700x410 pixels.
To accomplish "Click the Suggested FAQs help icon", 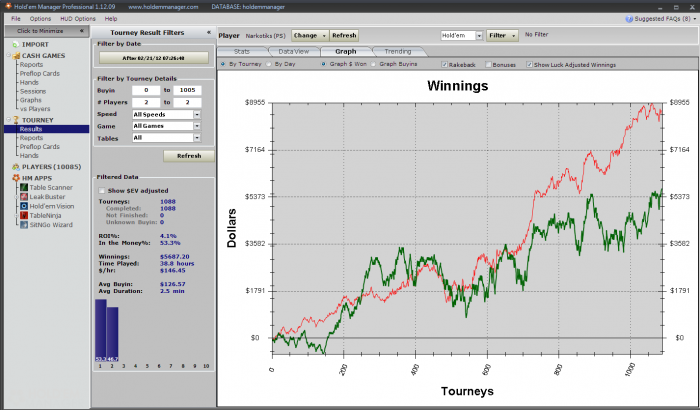I will (x=629, y=19).
